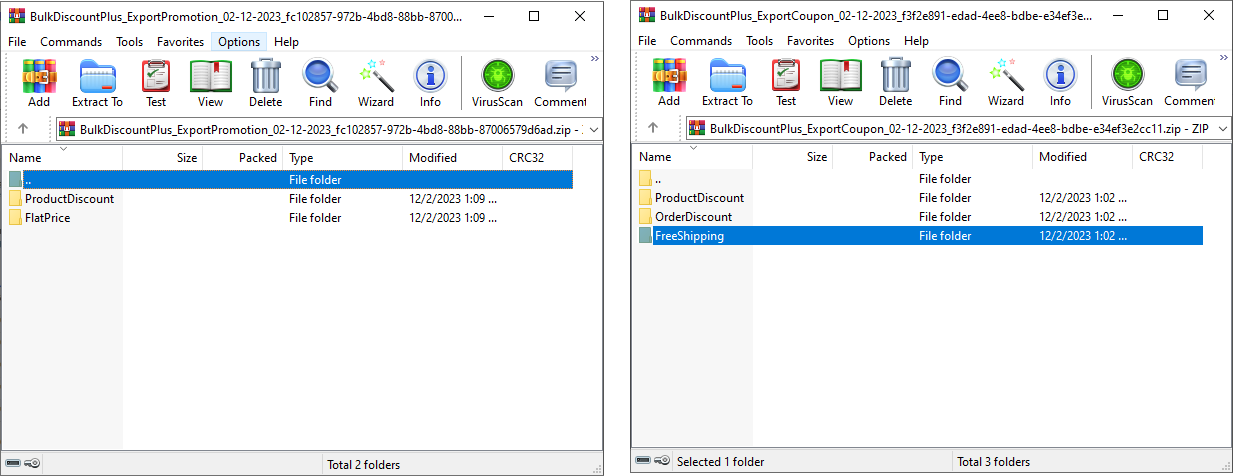Click Extract To icon in left WinRAR window
This screenshot has height=476, width=1233.
coord(97,82)
